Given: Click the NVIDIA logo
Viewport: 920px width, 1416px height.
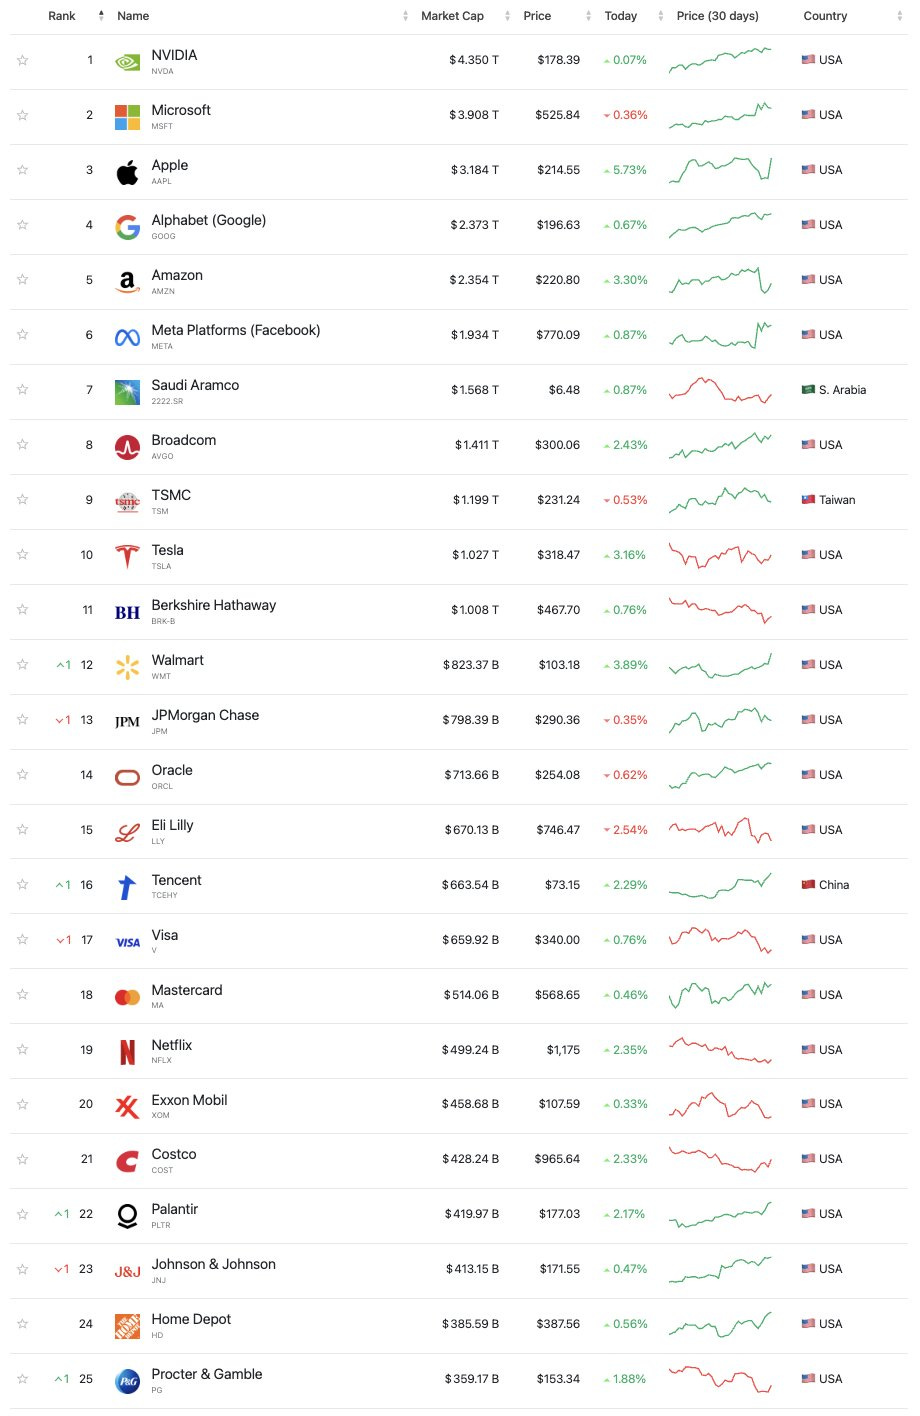Looking at the screenshot, I should 126,59.
